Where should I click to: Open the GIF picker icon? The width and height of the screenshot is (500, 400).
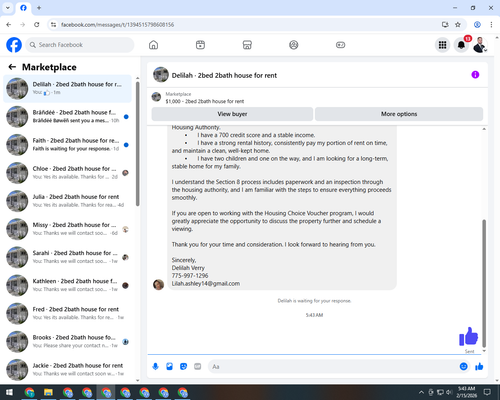(198, 367)
